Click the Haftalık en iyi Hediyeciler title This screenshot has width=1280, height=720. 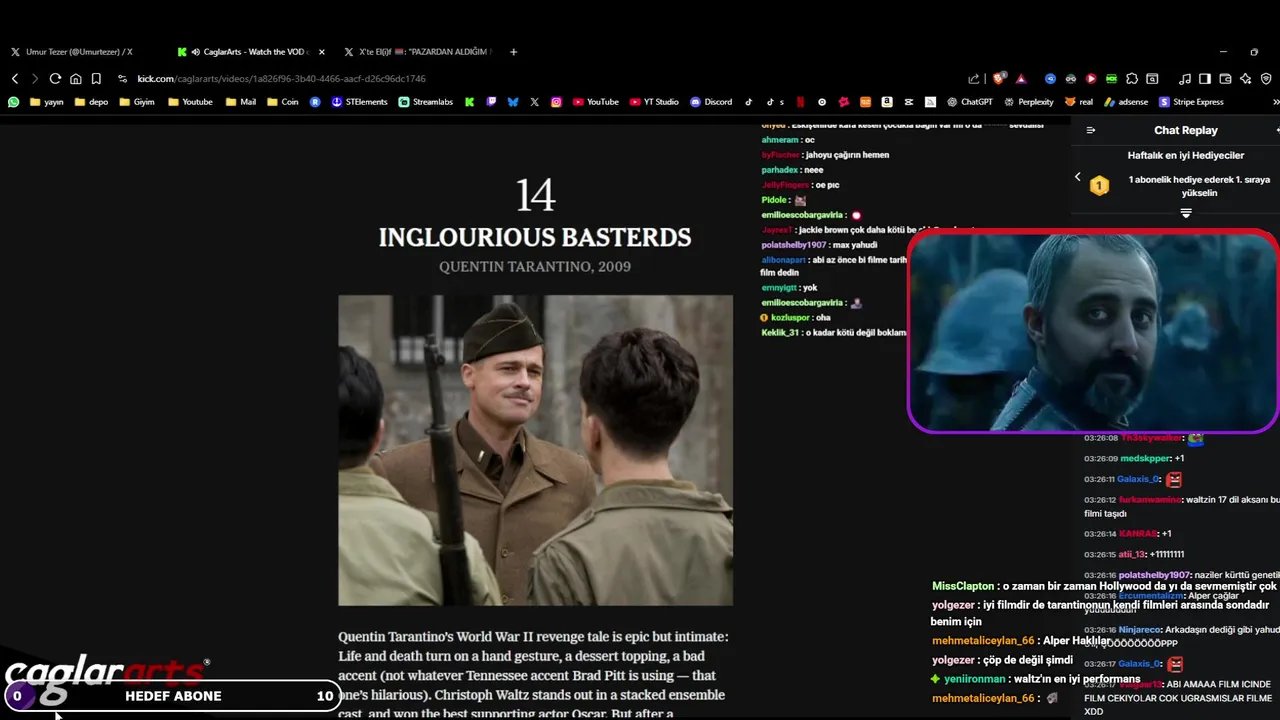click(1186, 156)
